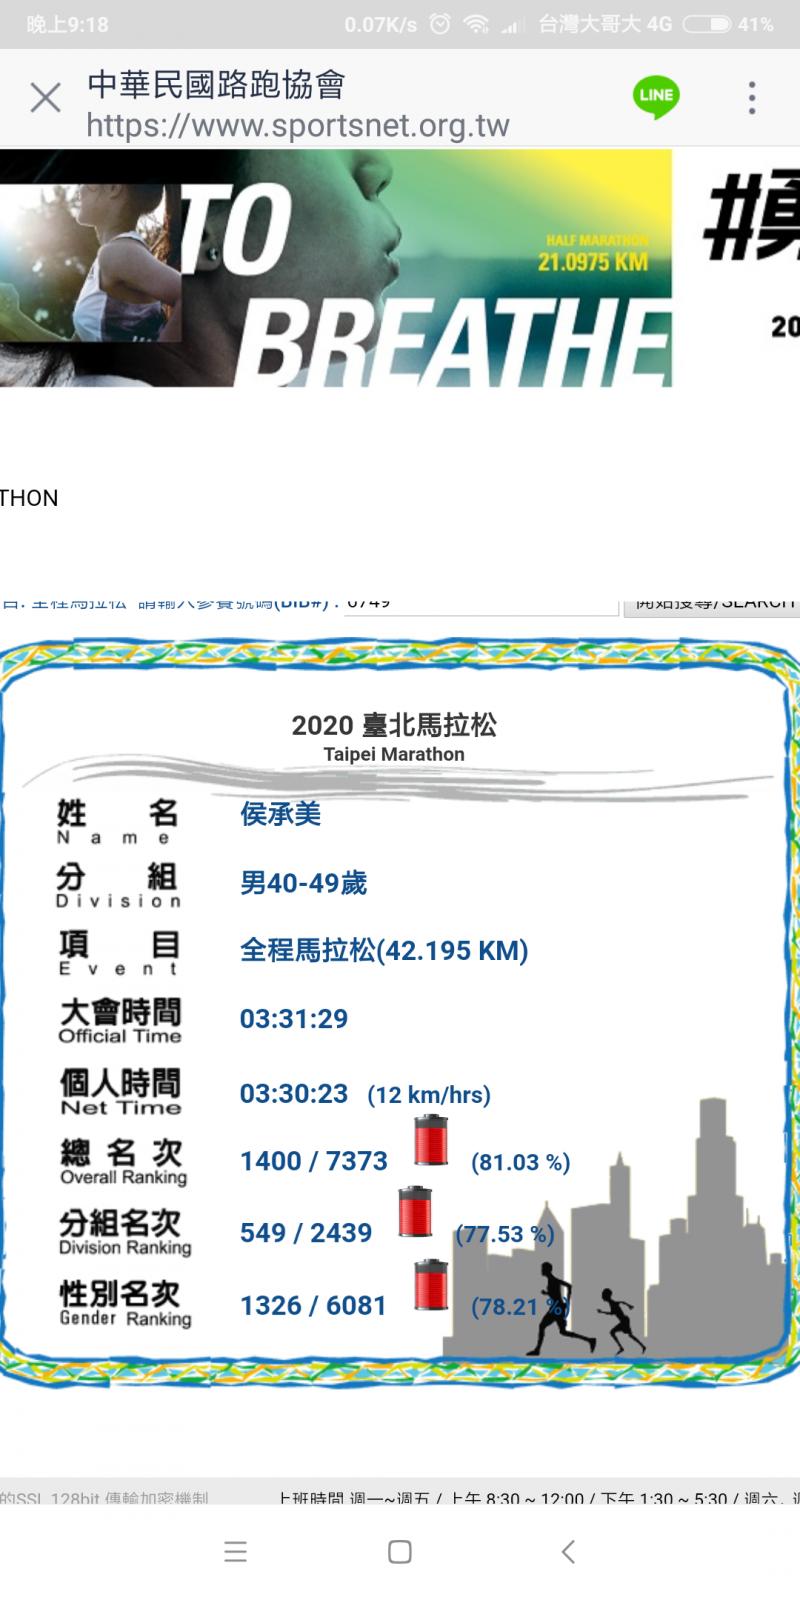Tap battery icon beside overall ranking
800x1600 pixels.
(x=432, y=1140)
